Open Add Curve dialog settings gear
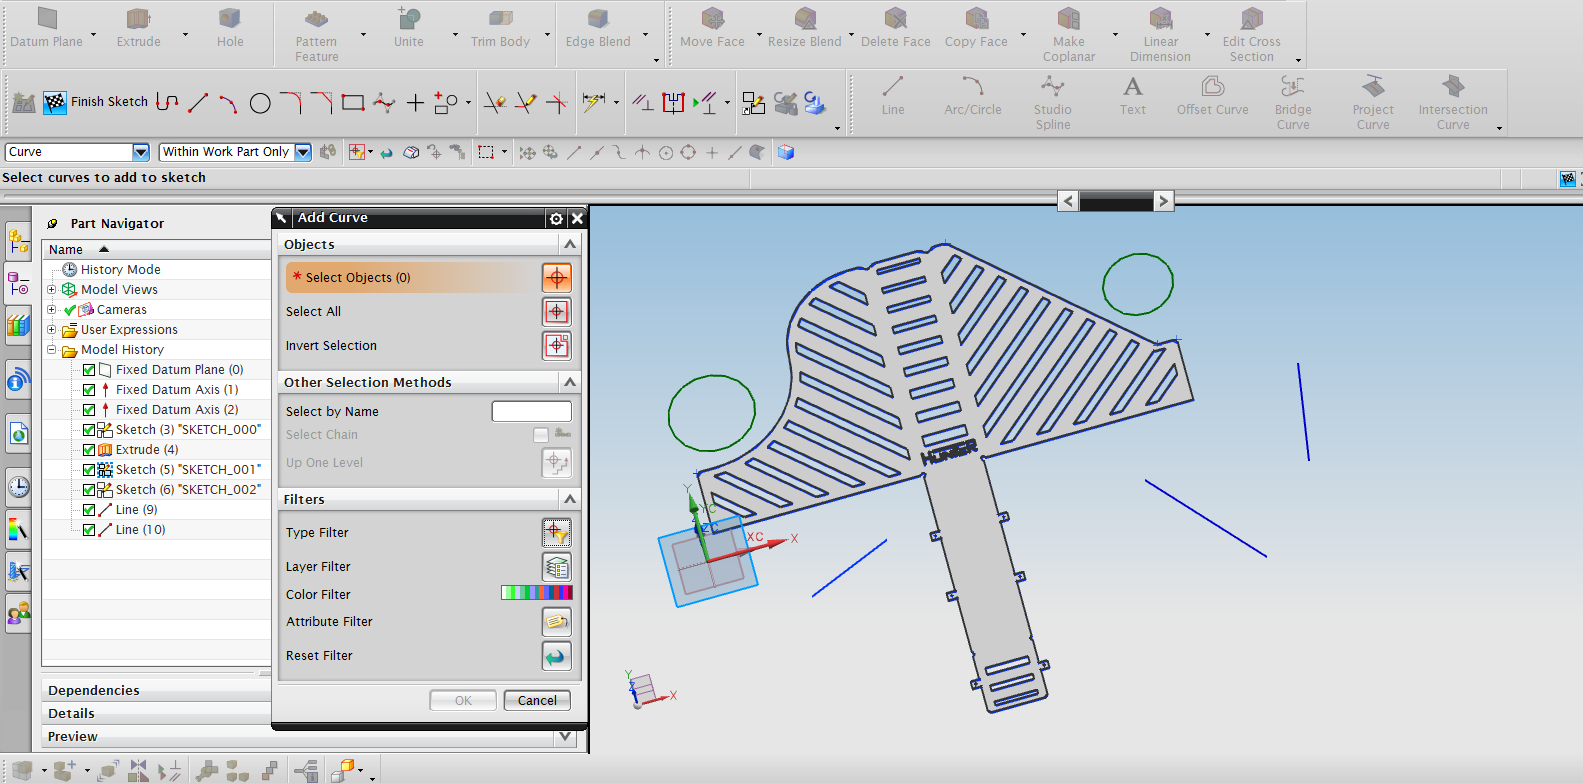This screenshot has height=783, width=1583. coord(556,218)
